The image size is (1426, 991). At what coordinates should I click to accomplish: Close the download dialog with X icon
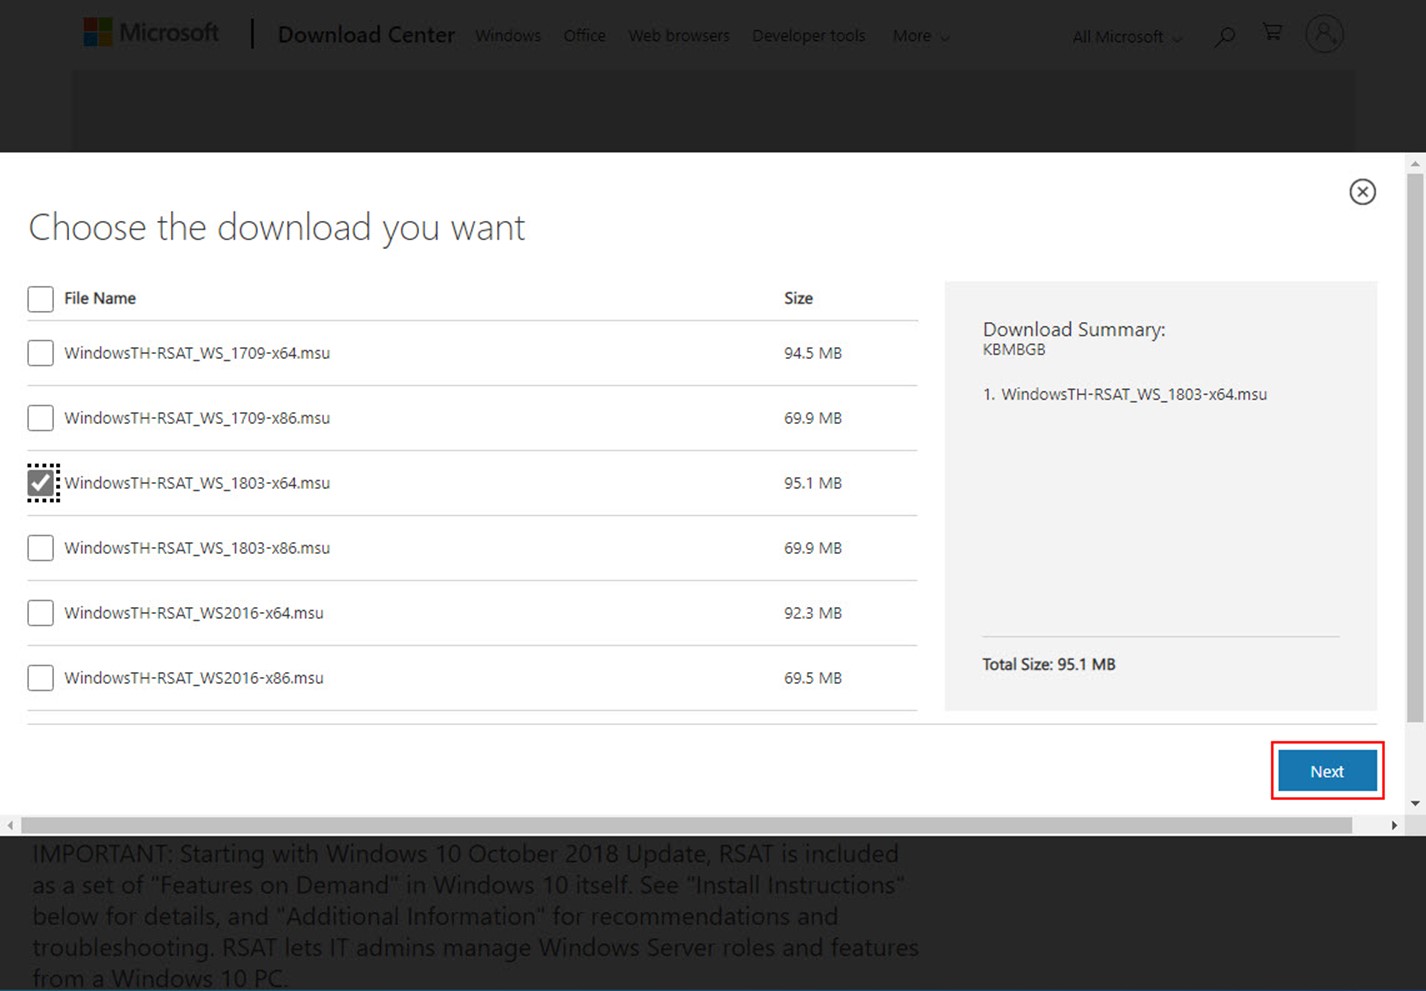click(x=1362, y=191)
